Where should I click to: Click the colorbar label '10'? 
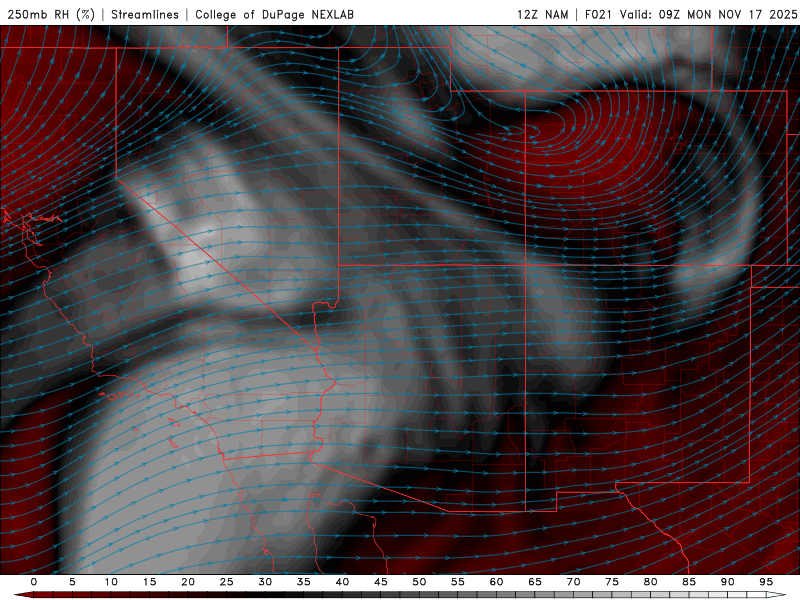pos(111,582)
